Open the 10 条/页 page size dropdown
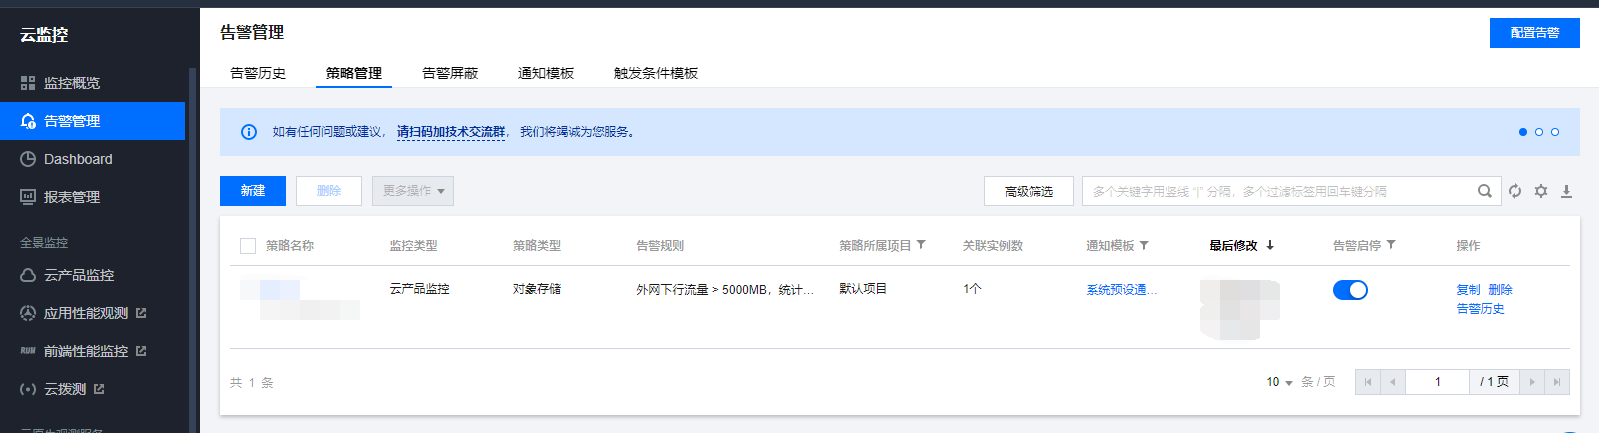1599x433 pixels. click(x=1279, y=382)
